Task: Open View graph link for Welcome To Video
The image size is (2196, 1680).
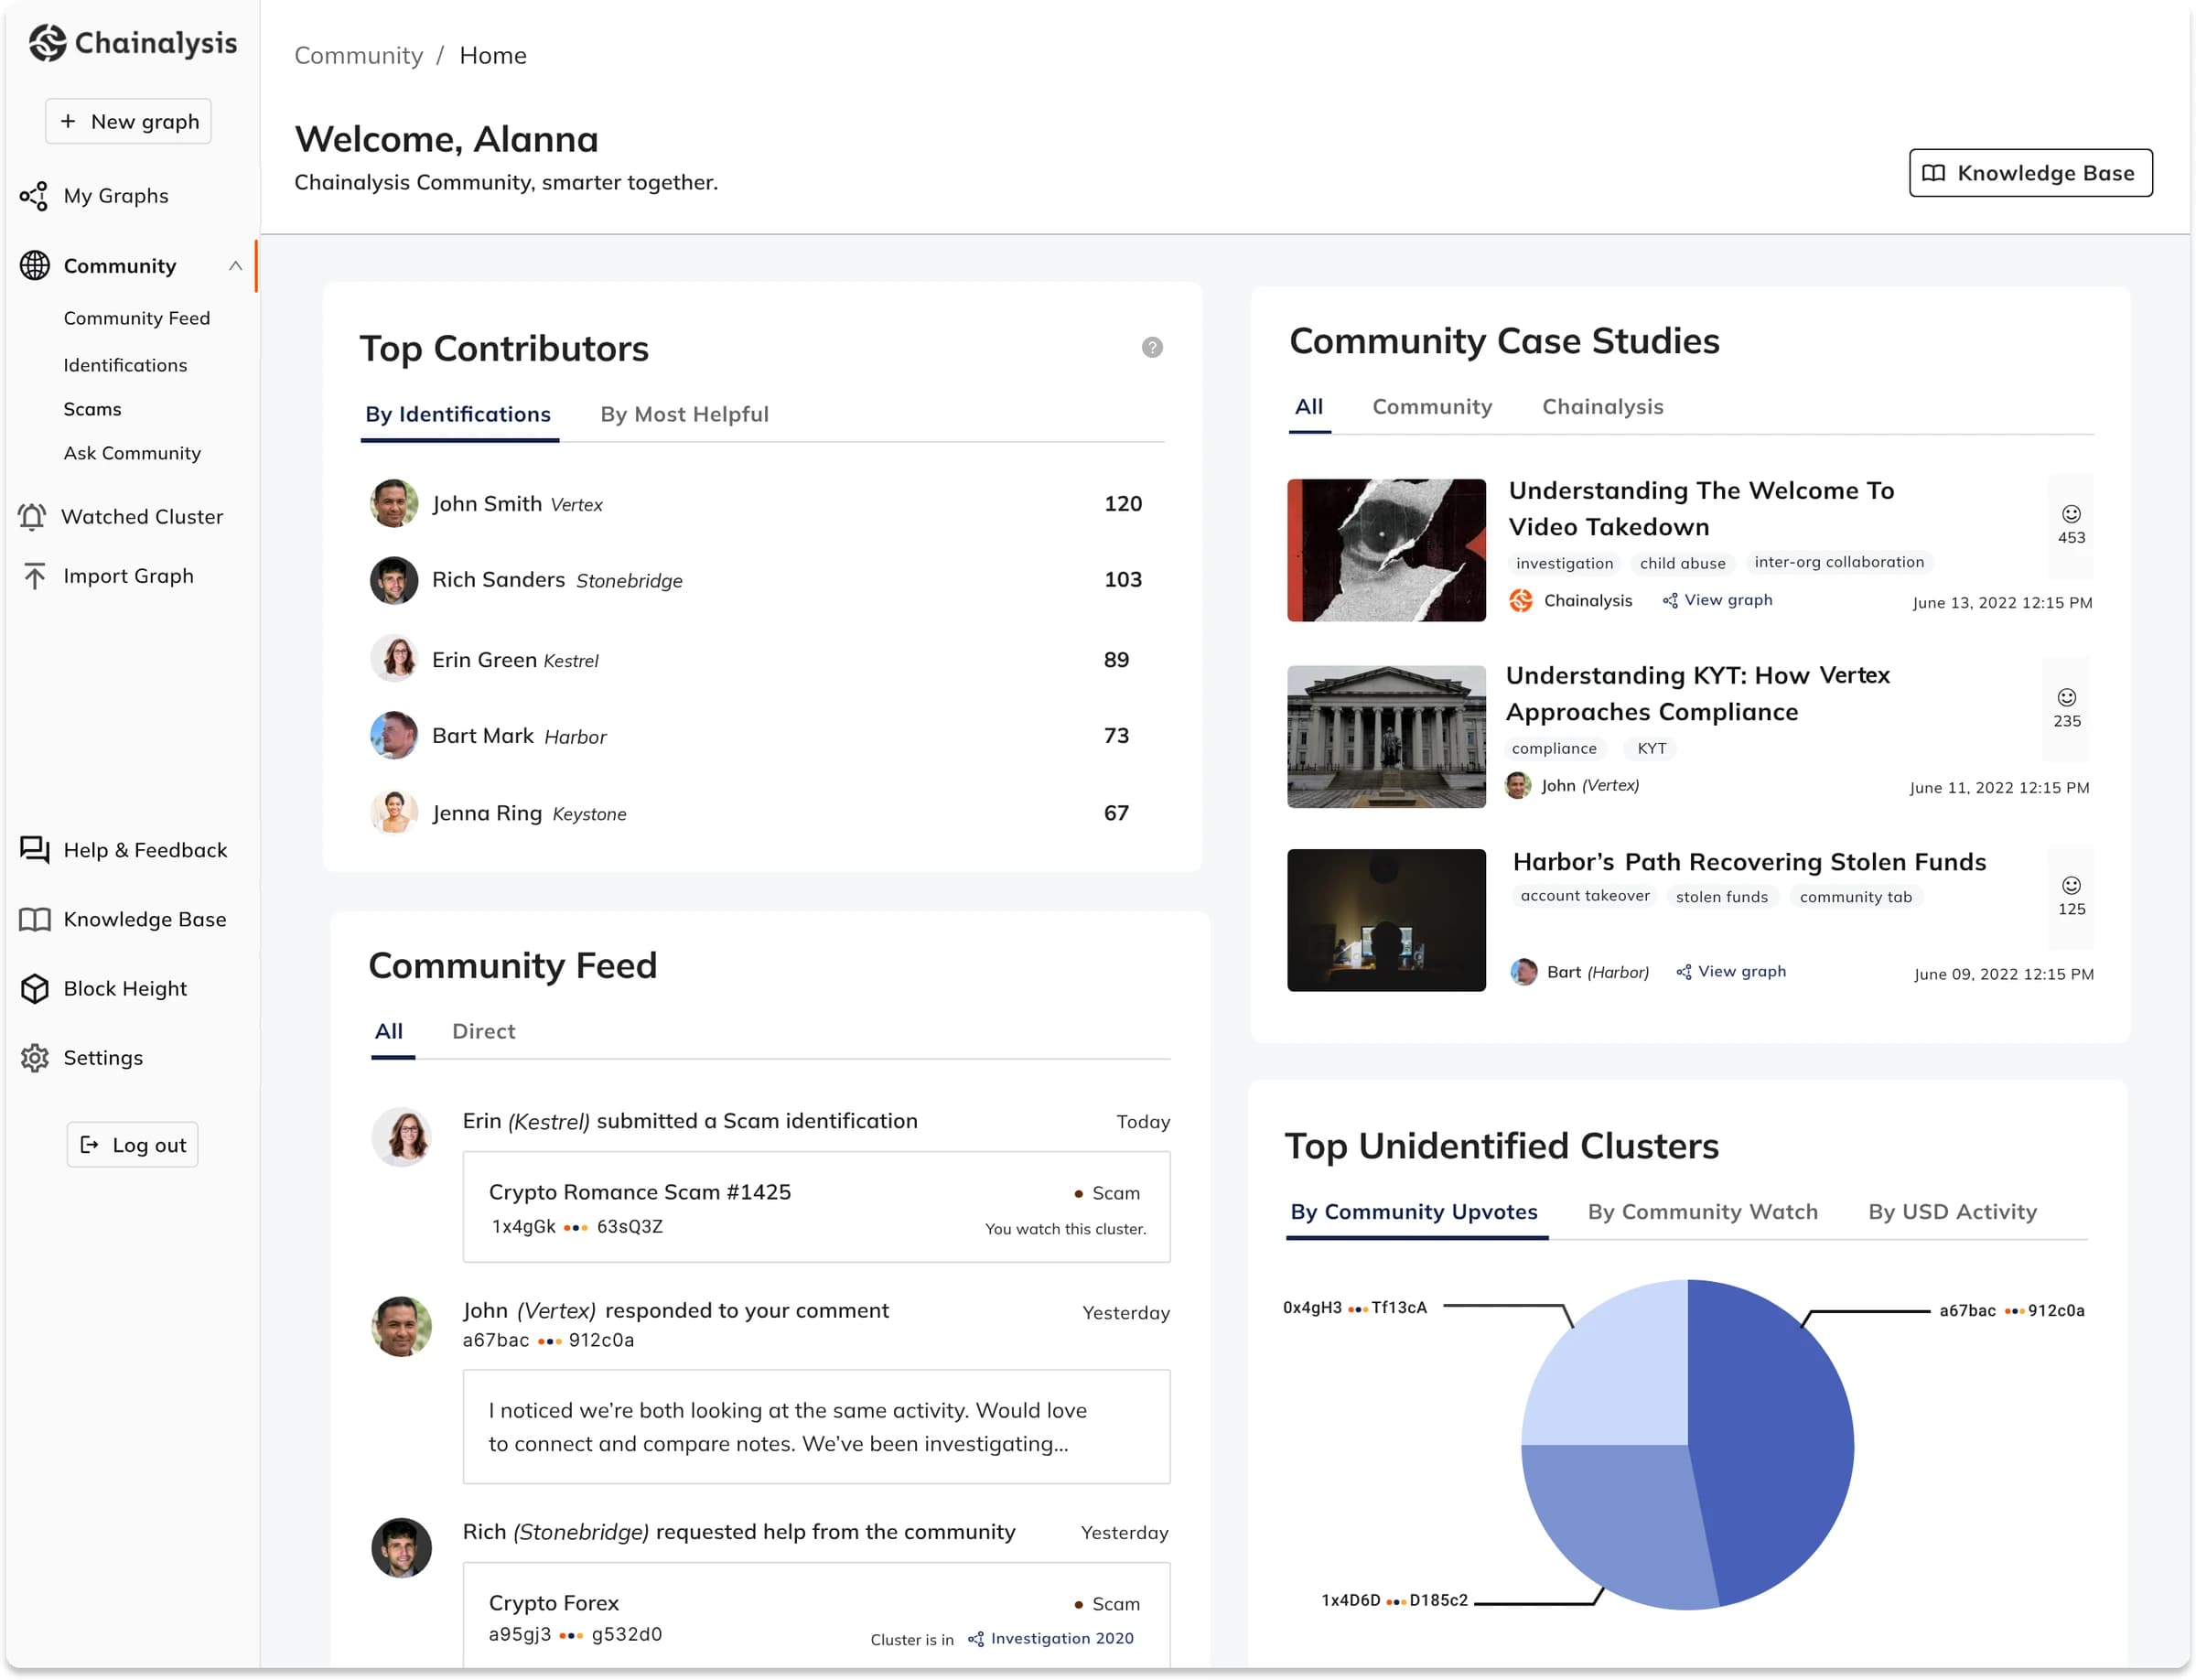Action: coord(1717,600)
